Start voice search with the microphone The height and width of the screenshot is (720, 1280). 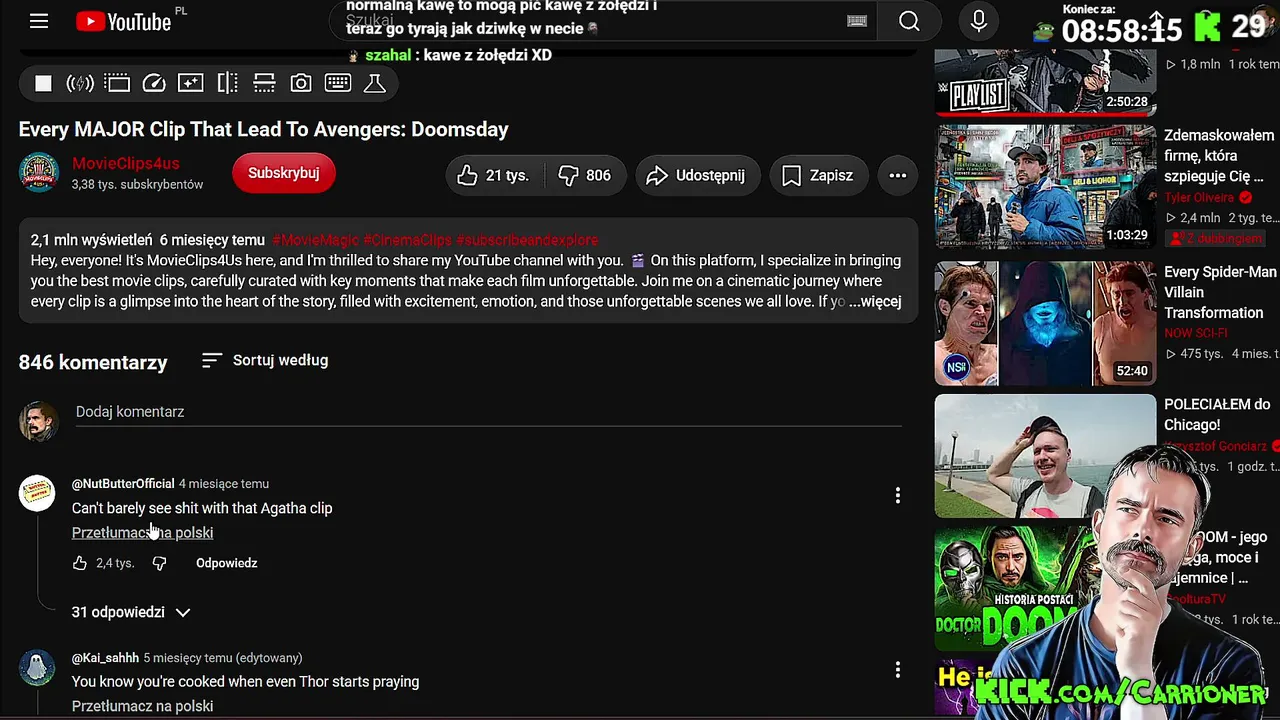979,21
